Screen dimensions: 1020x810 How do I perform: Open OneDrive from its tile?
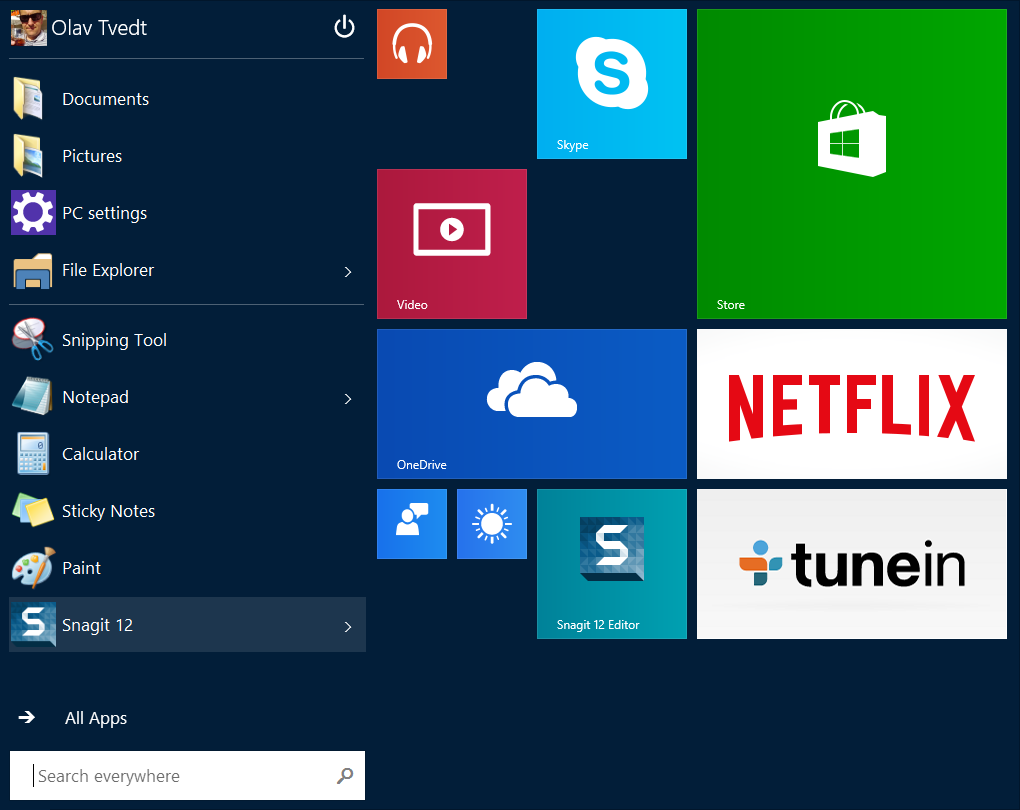coord(531,403)
